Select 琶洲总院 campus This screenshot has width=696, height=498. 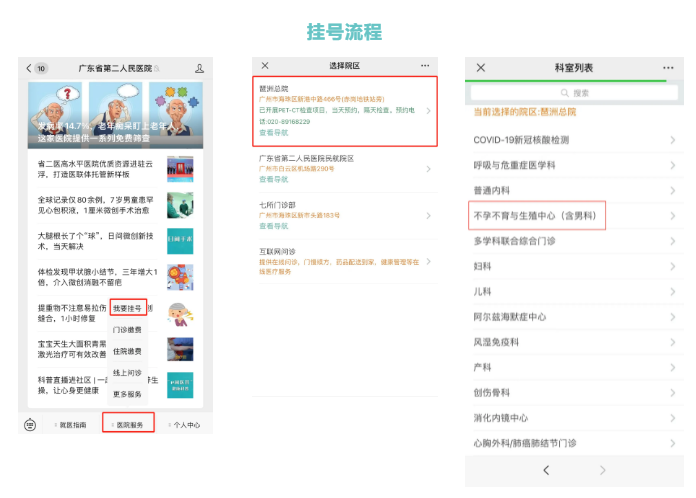[x=345, y=111]
